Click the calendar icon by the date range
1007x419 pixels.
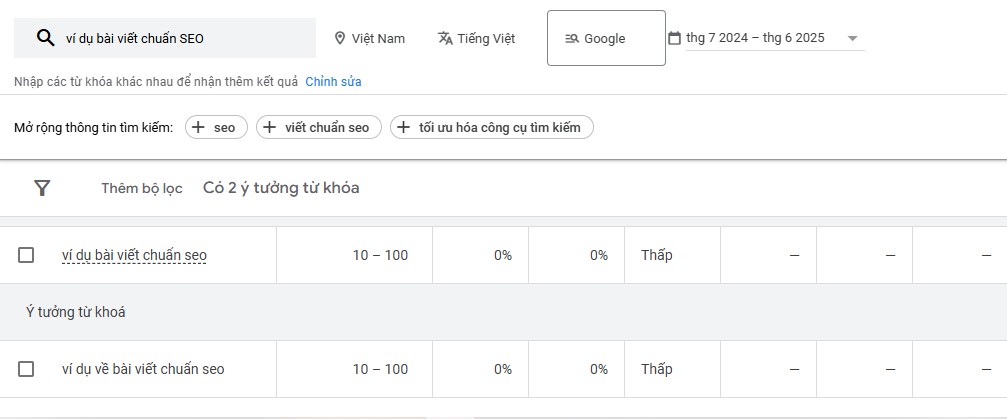[x=674, y=38]
